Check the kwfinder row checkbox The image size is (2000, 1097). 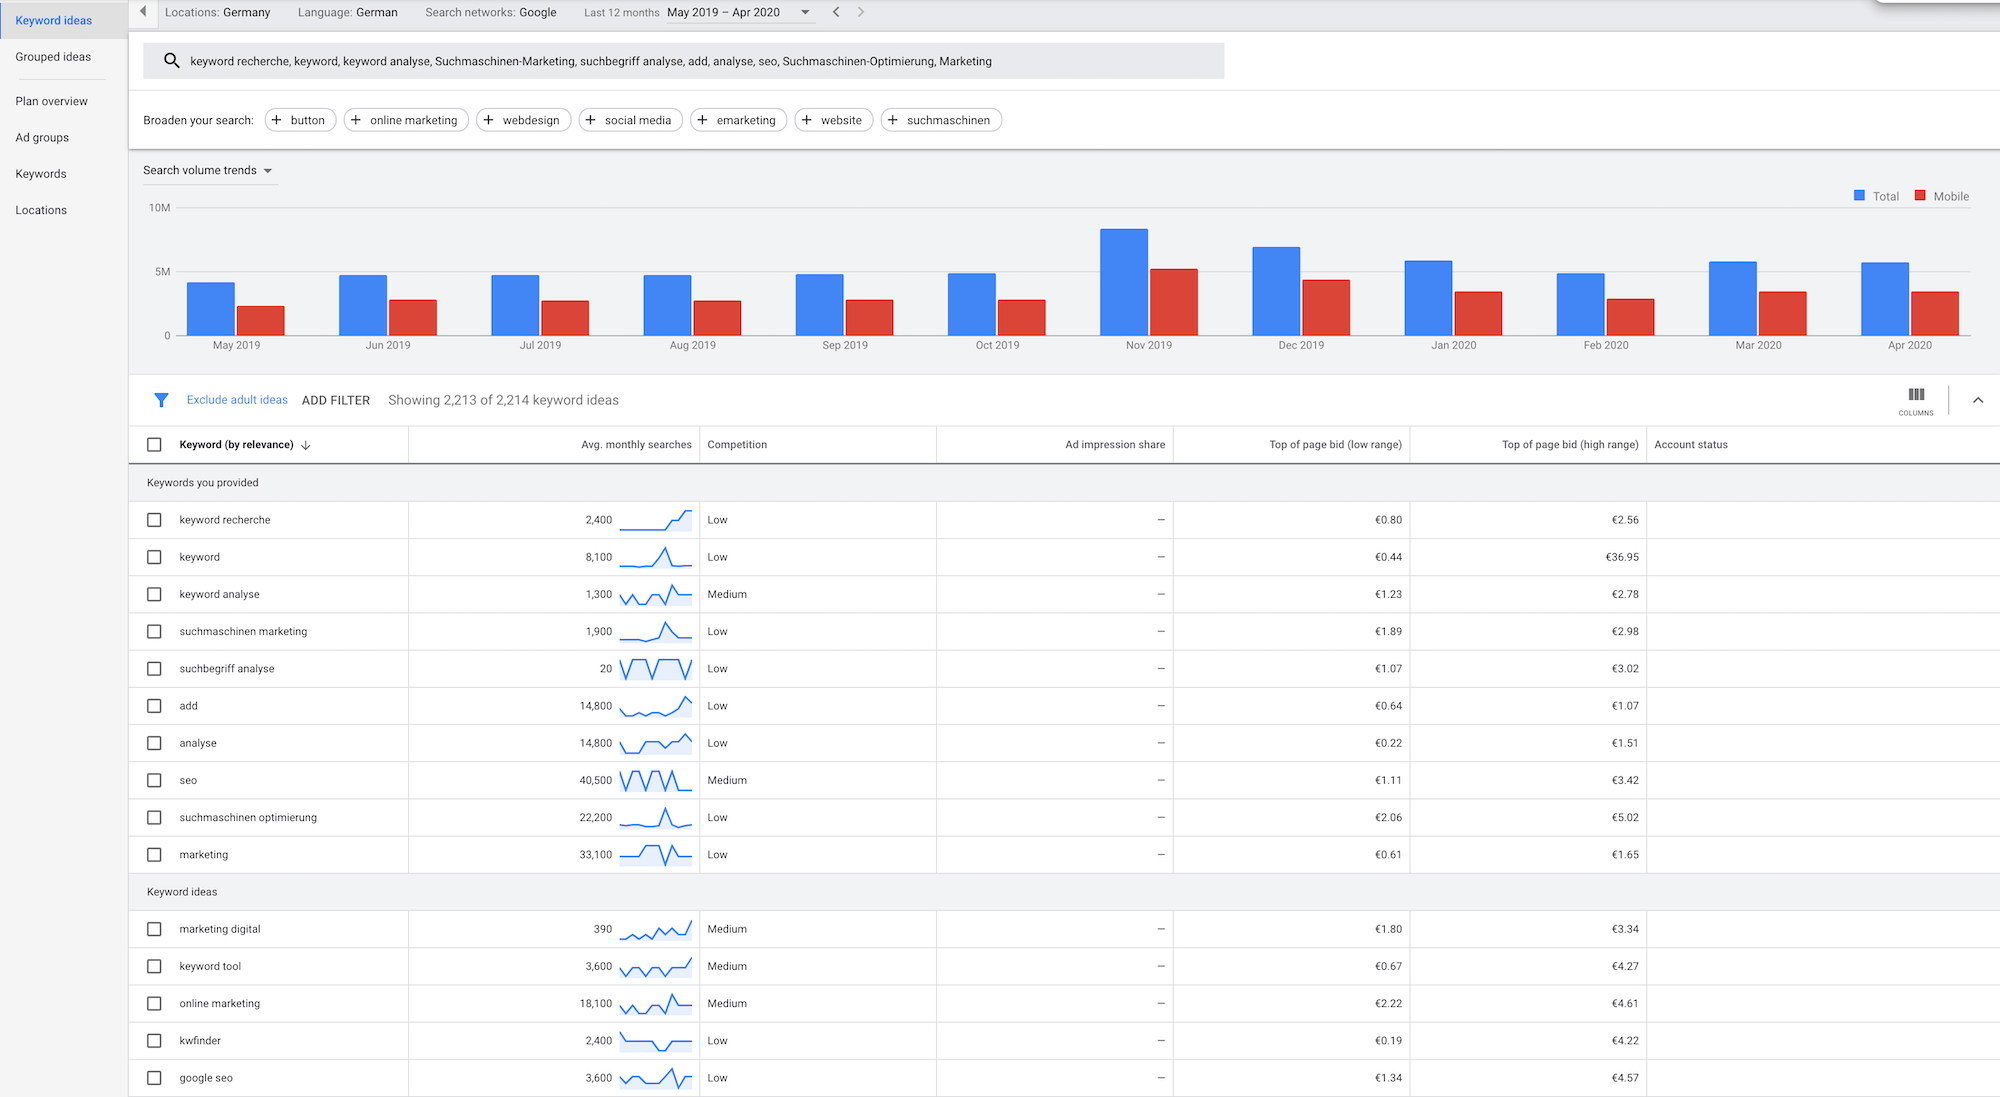point(154,1041)
